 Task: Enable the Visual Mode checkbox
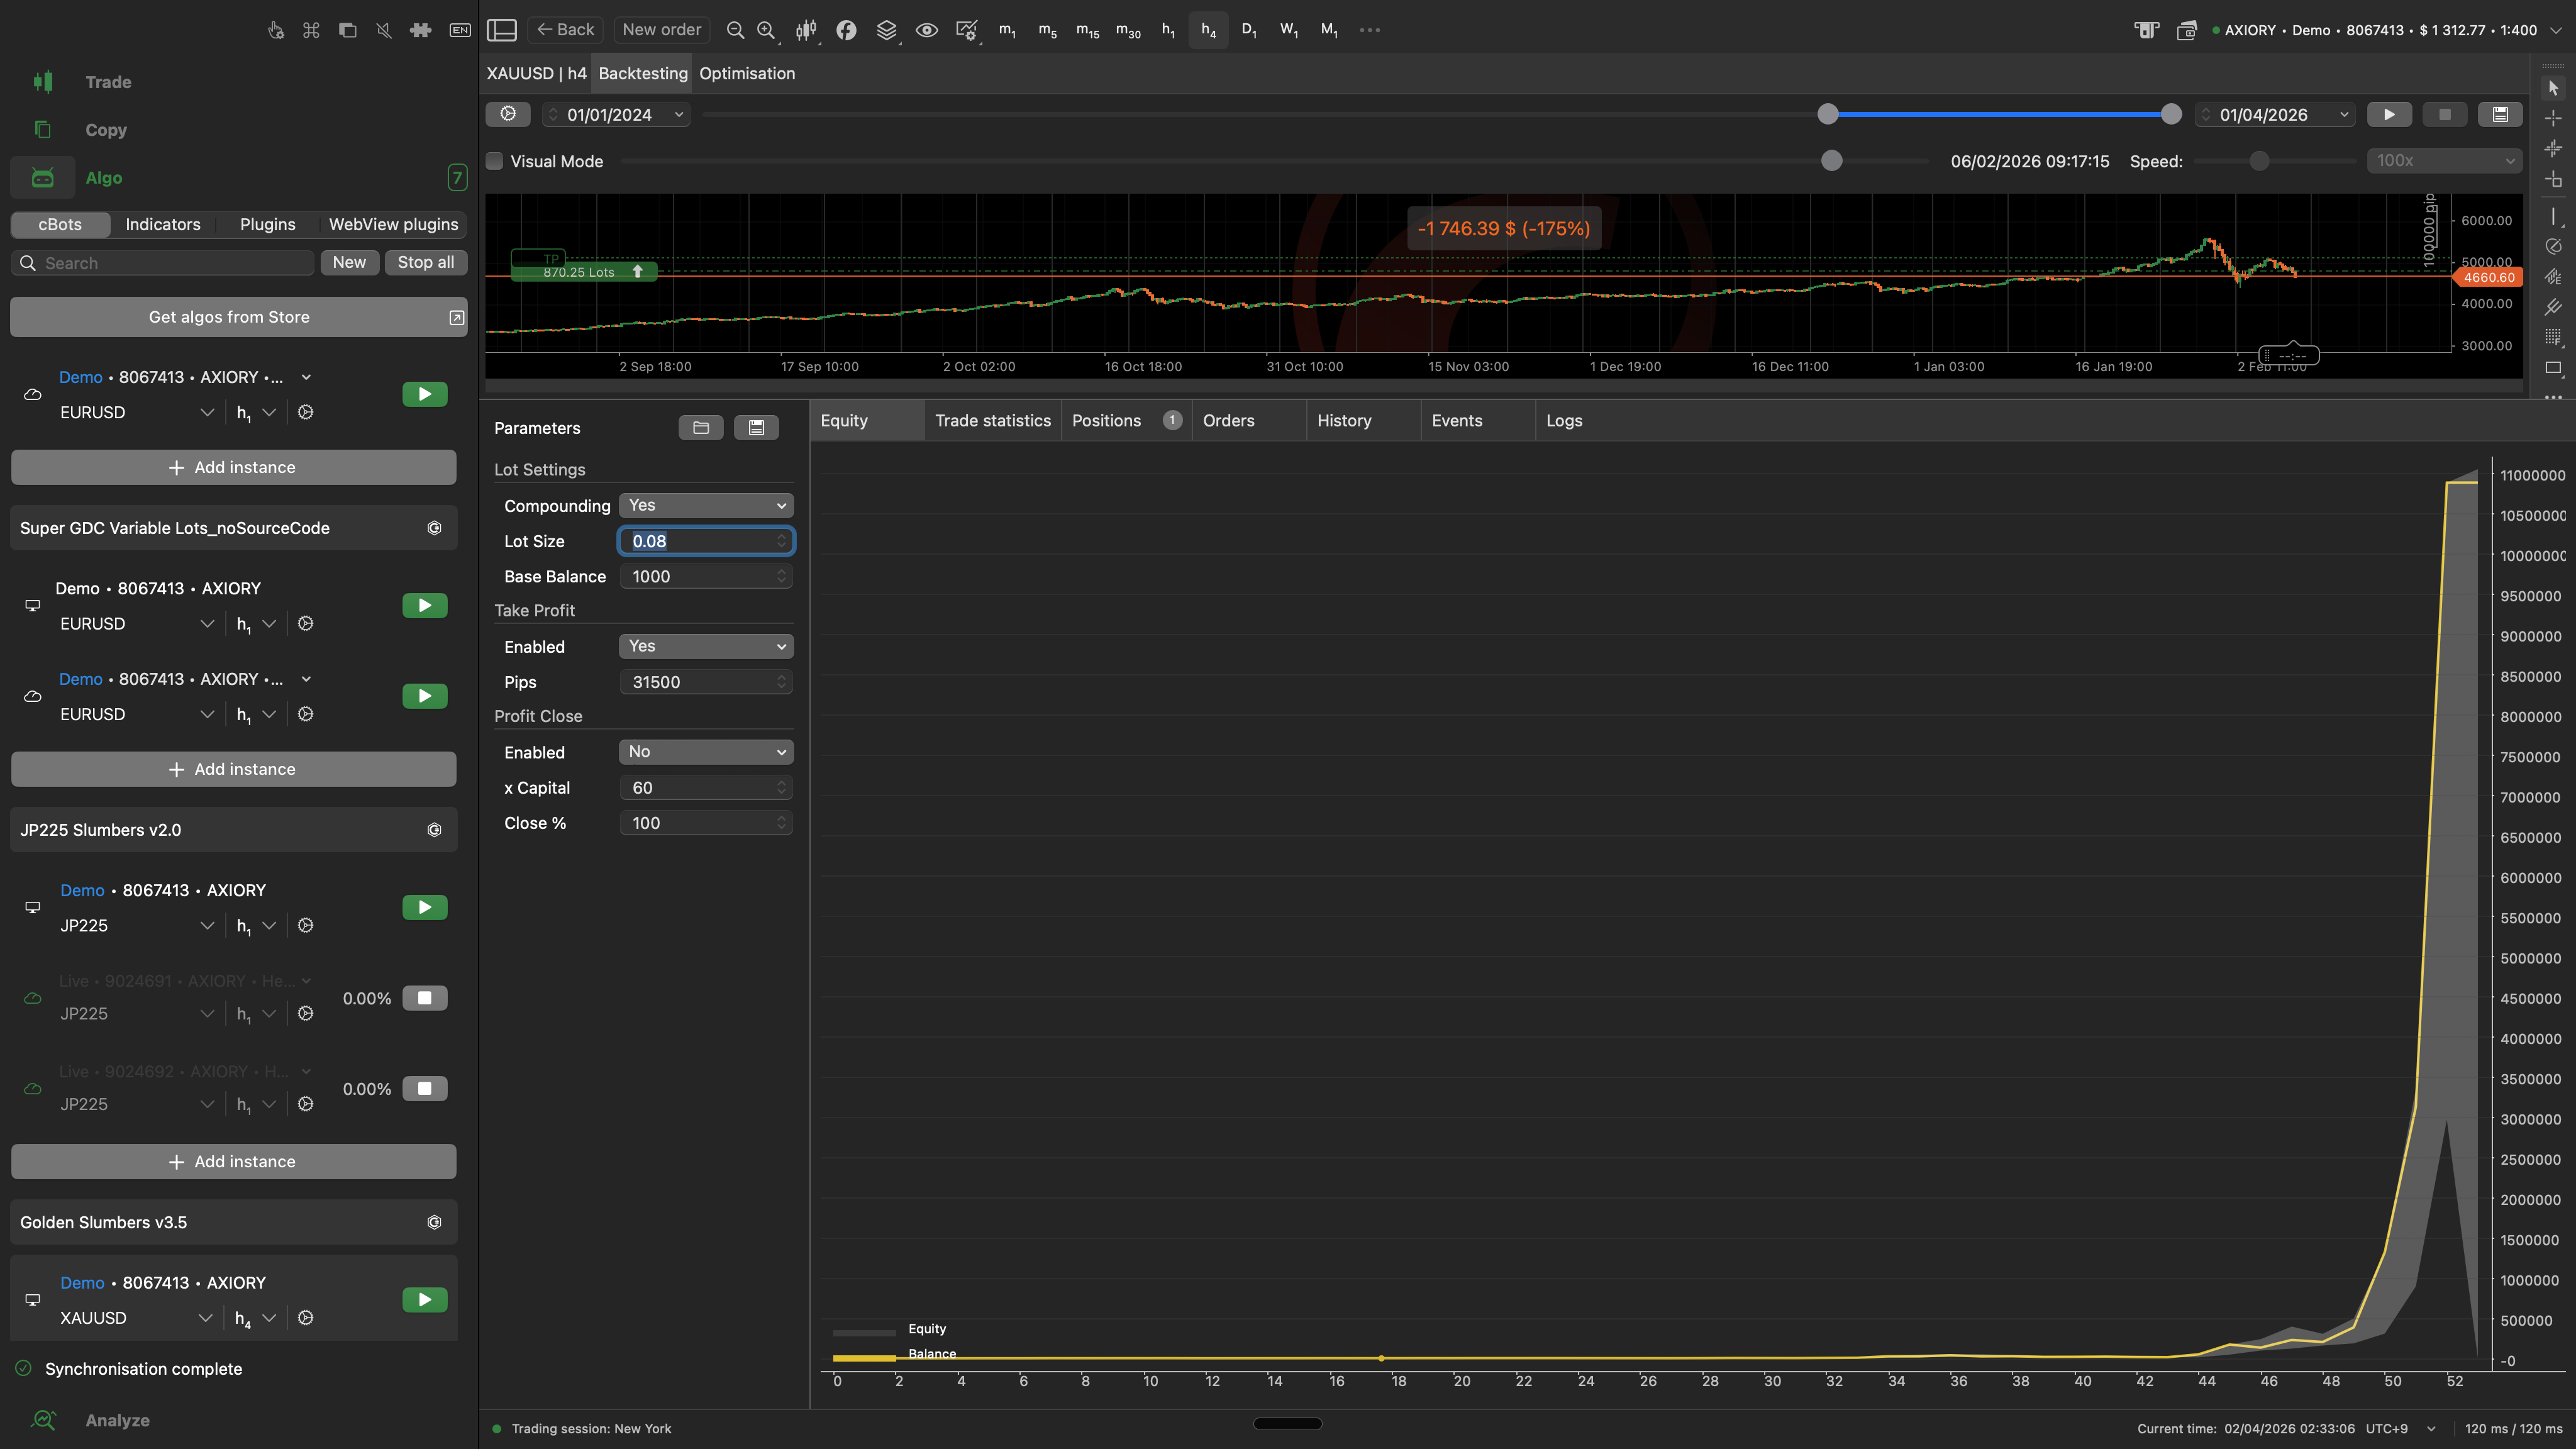coord(495,161)
